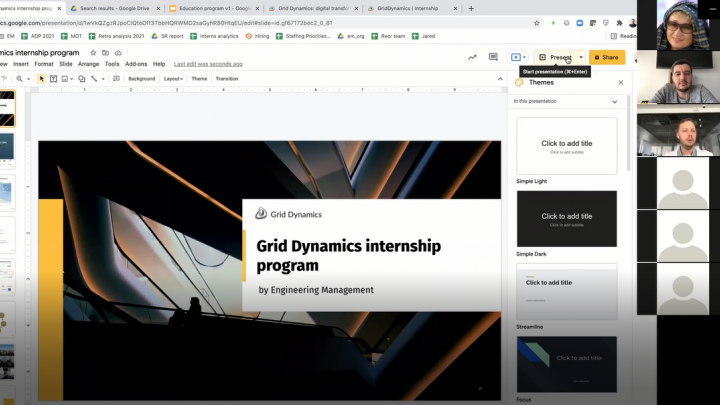Screen dimensions: 720x405
Task: Click the Theme toolbar button
Action: coord(199,79)
